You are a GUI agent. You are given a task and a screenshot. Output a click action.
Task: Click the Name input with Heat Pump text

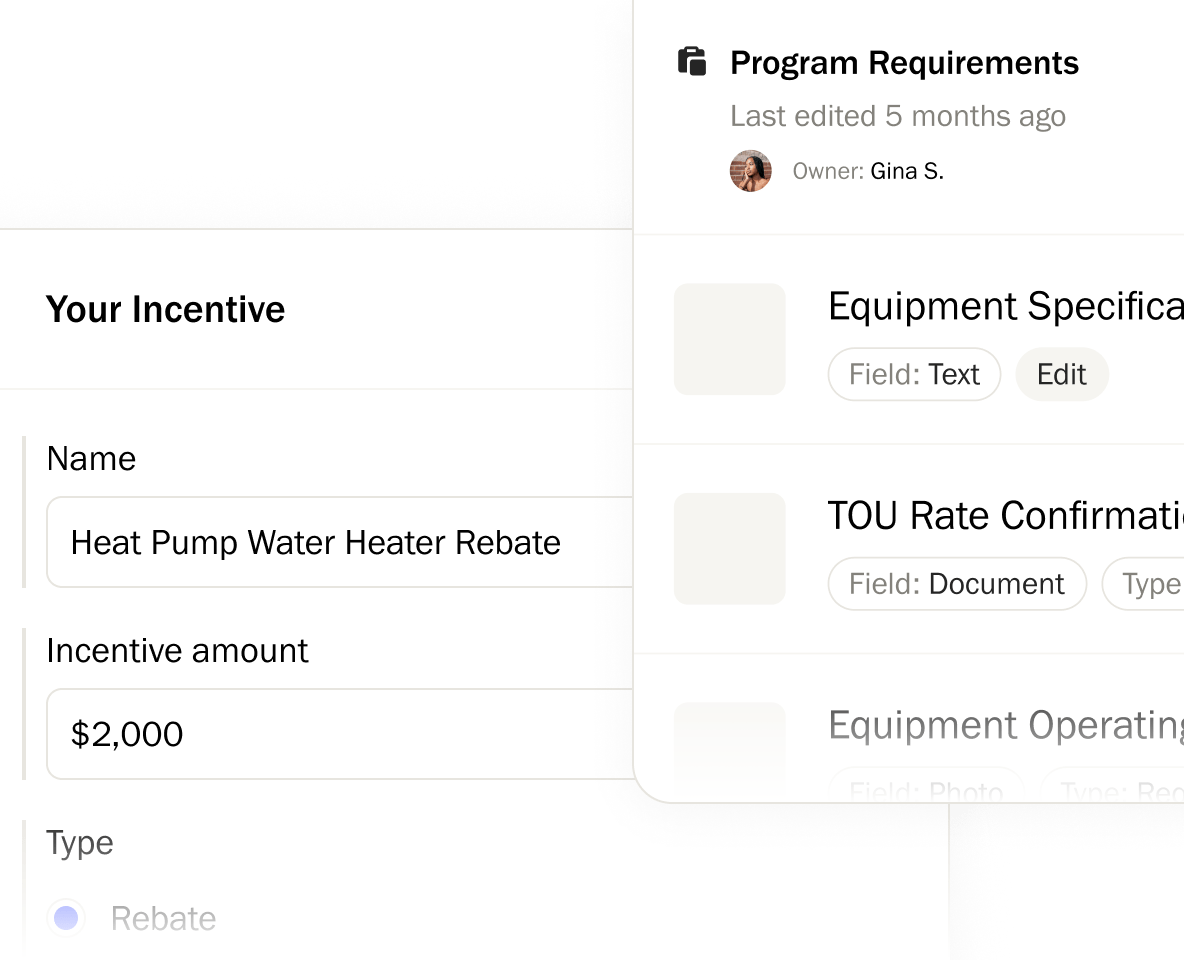click(340, 543)
